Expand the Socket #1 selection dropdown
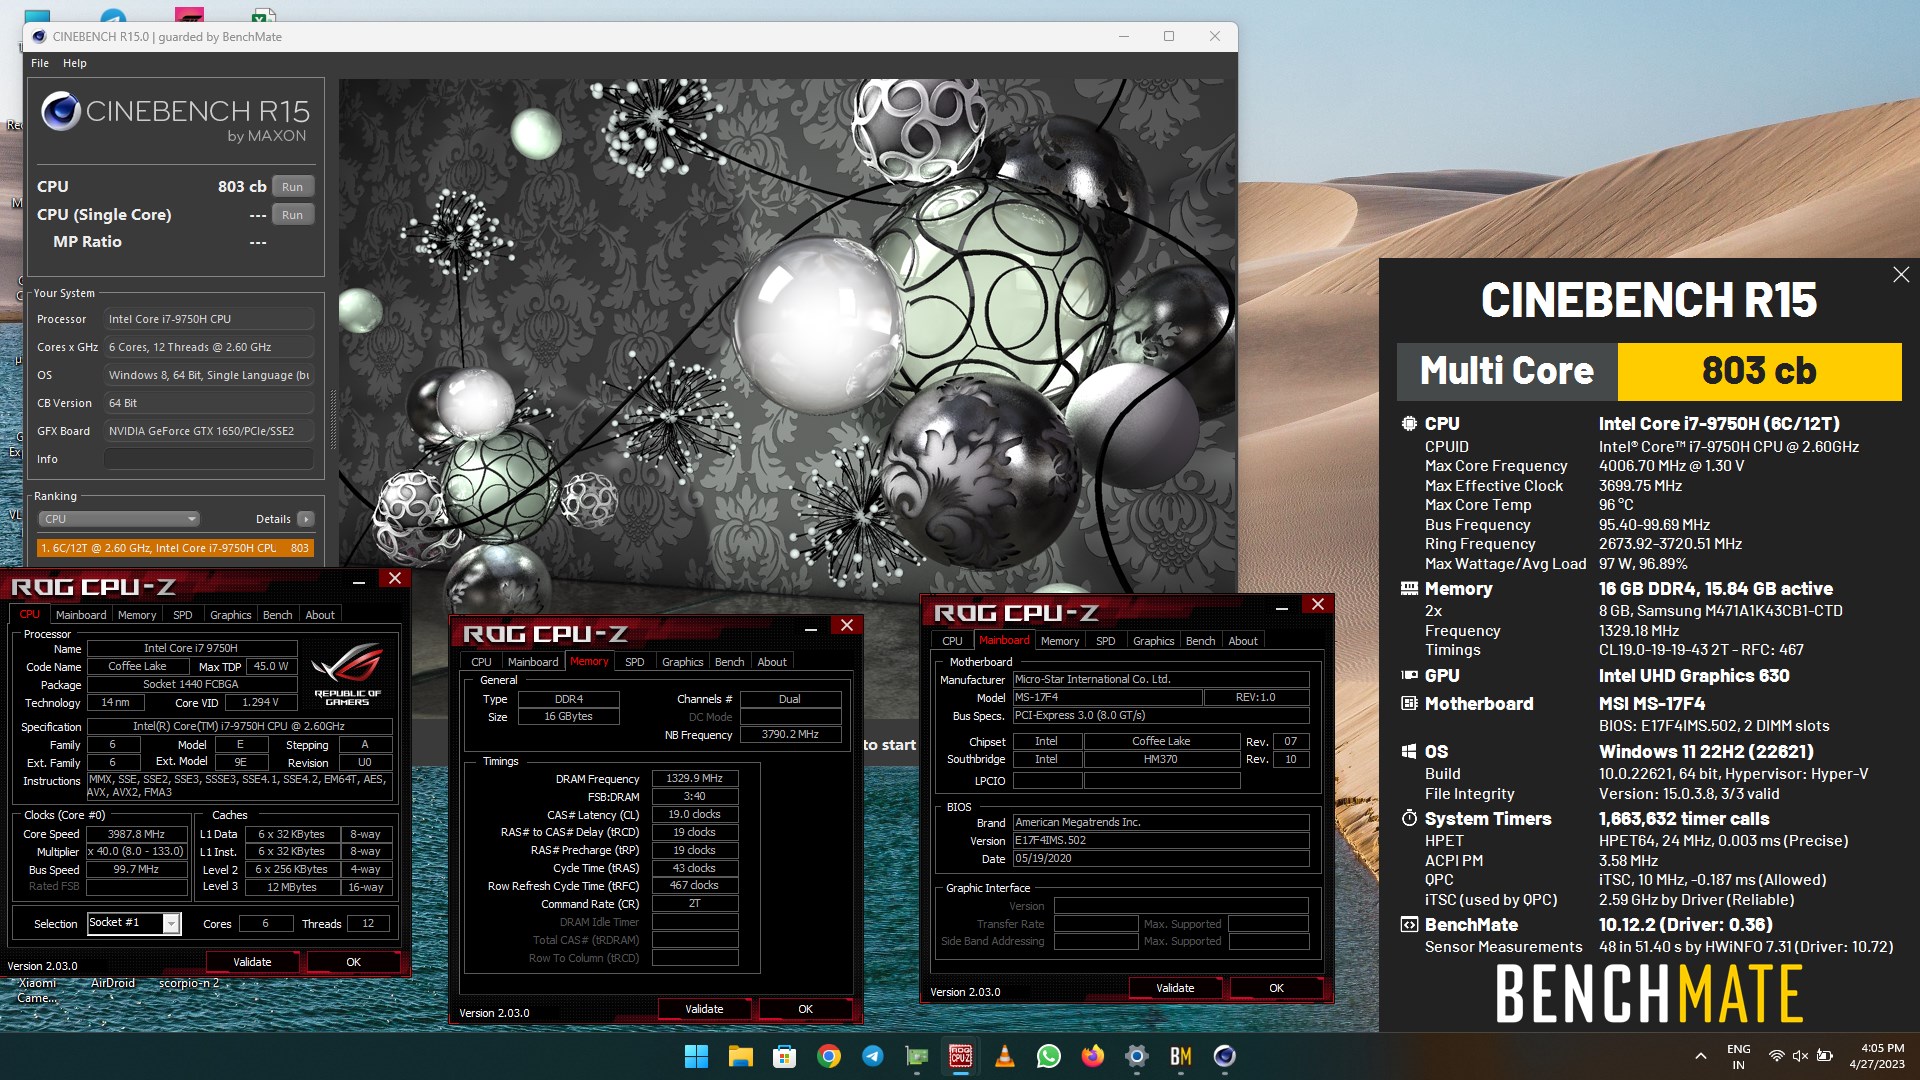Image resolution: width=1920 pixels, height=1080 pixels. point(171,924)
